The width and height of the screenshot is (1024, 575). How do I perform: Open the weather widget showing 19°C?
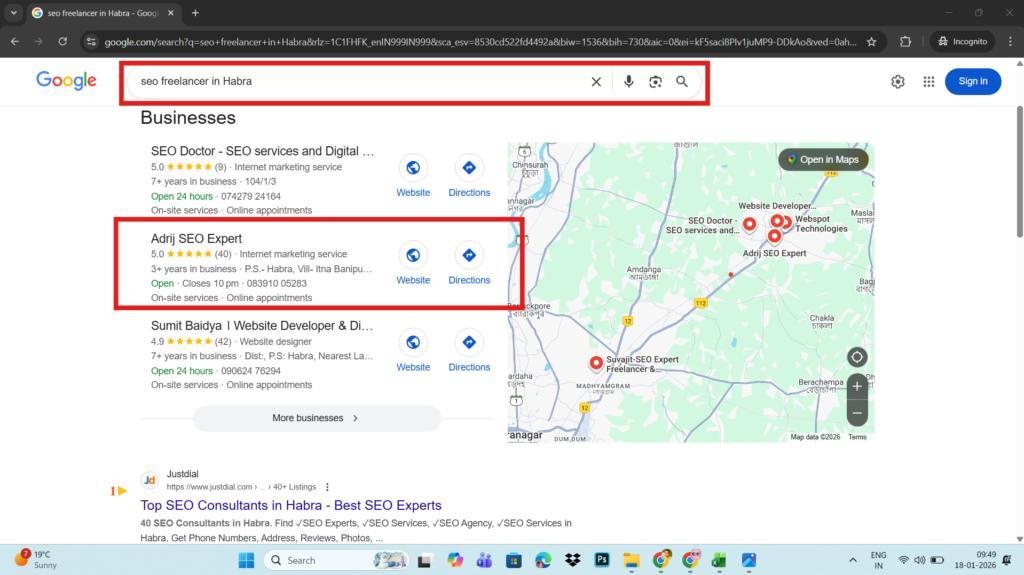coord(36,560)
